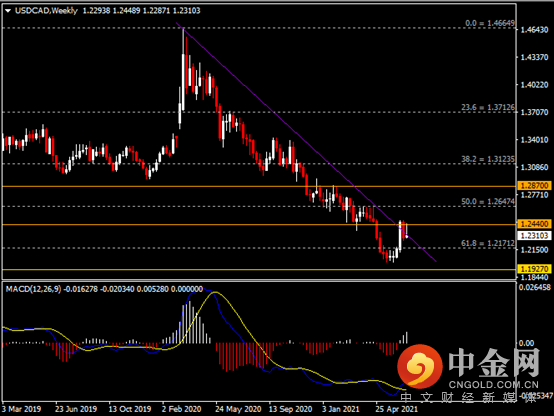Click the 1.46430 price axis label
The image size is (554, 416).
click(x=535, y=30)
